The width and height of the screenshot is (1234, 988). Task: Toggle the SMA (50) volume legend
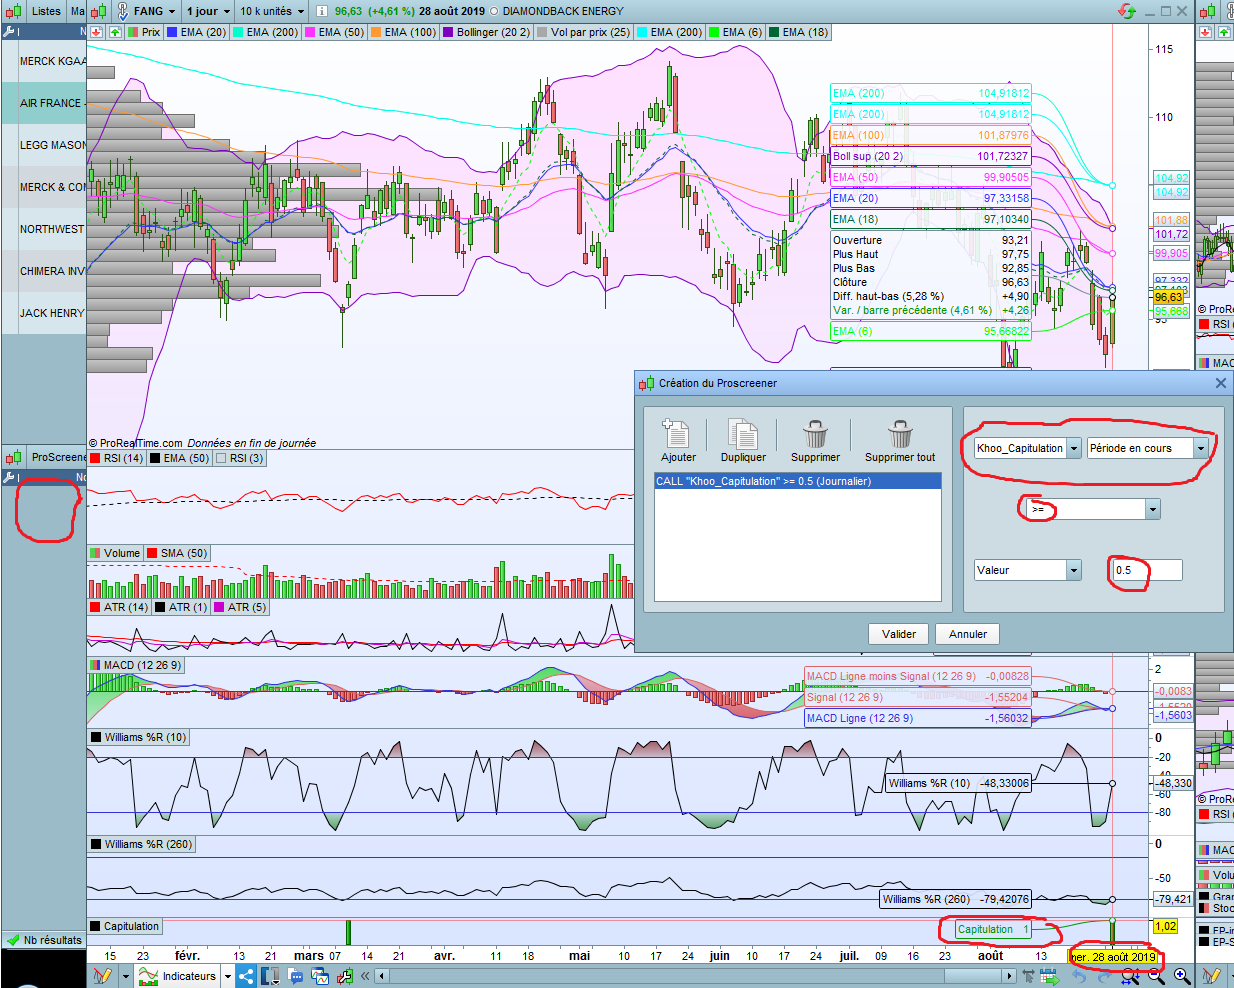pos(177,553)
